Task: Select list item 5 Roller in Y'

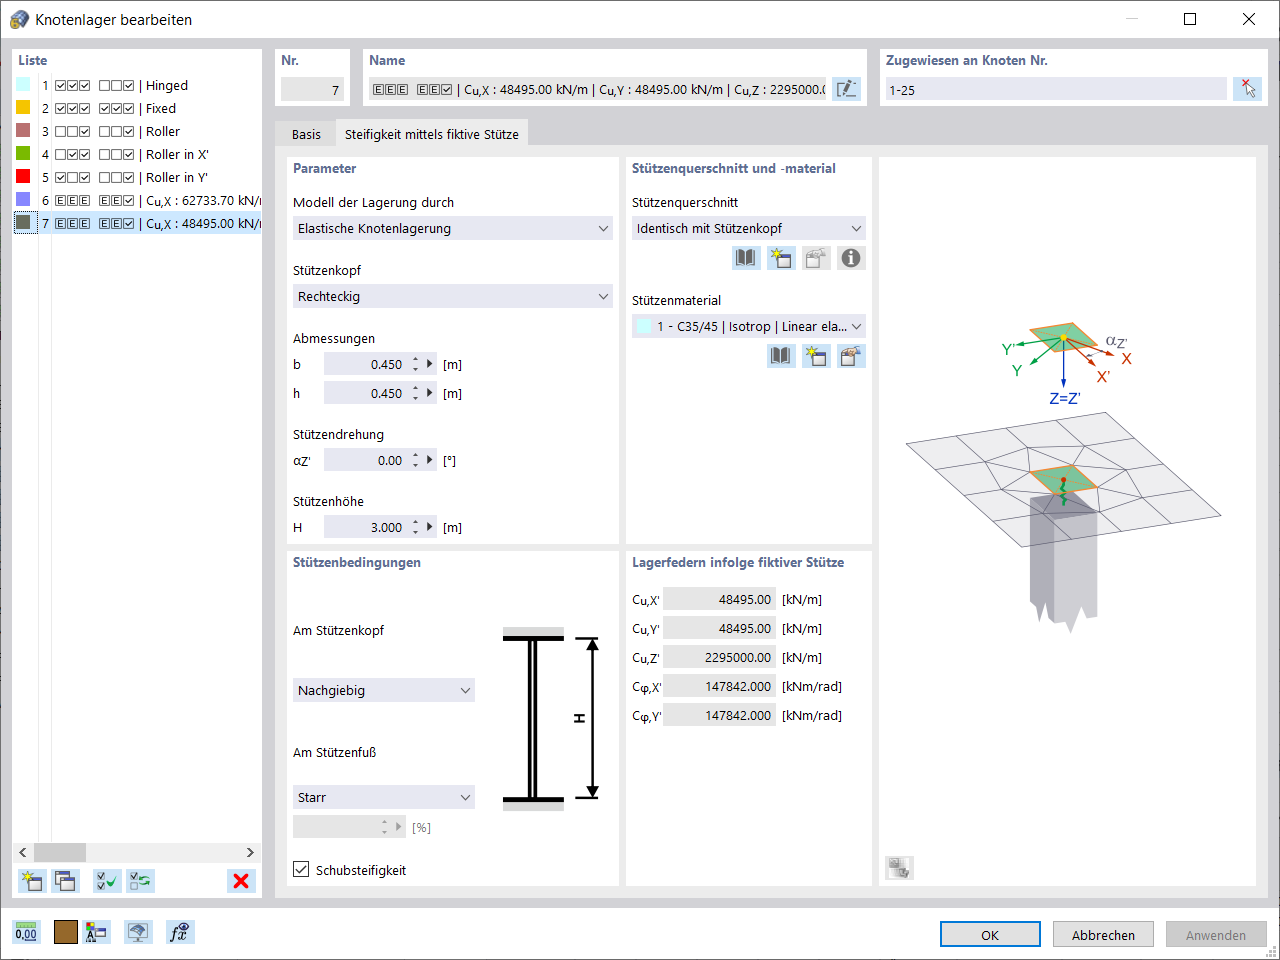Action: coord(138,177)
